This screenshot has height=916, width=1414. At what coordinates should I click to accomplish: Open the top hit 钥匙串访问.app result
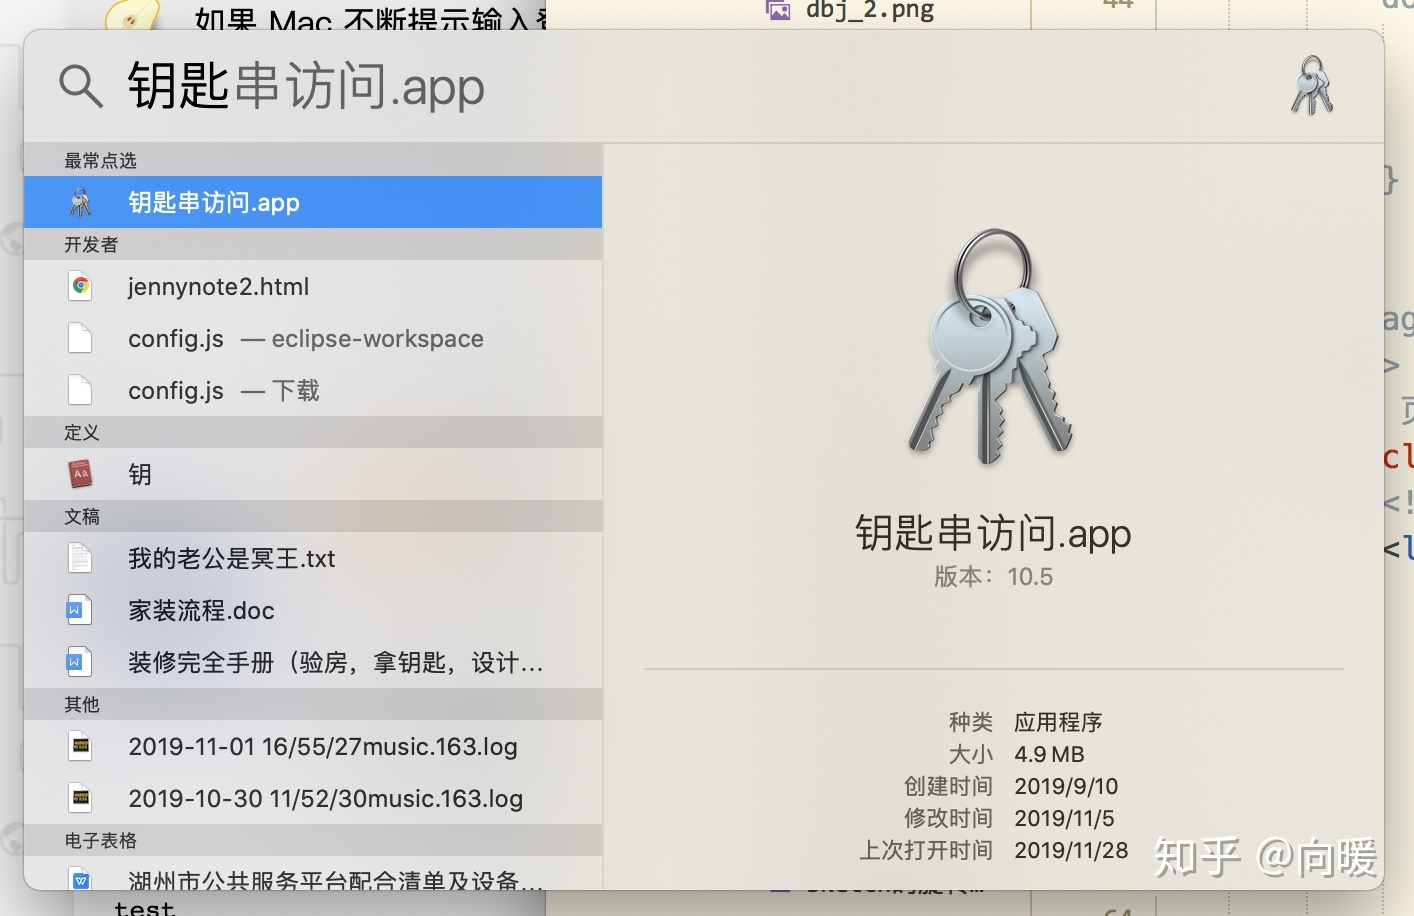click(313, 202)
